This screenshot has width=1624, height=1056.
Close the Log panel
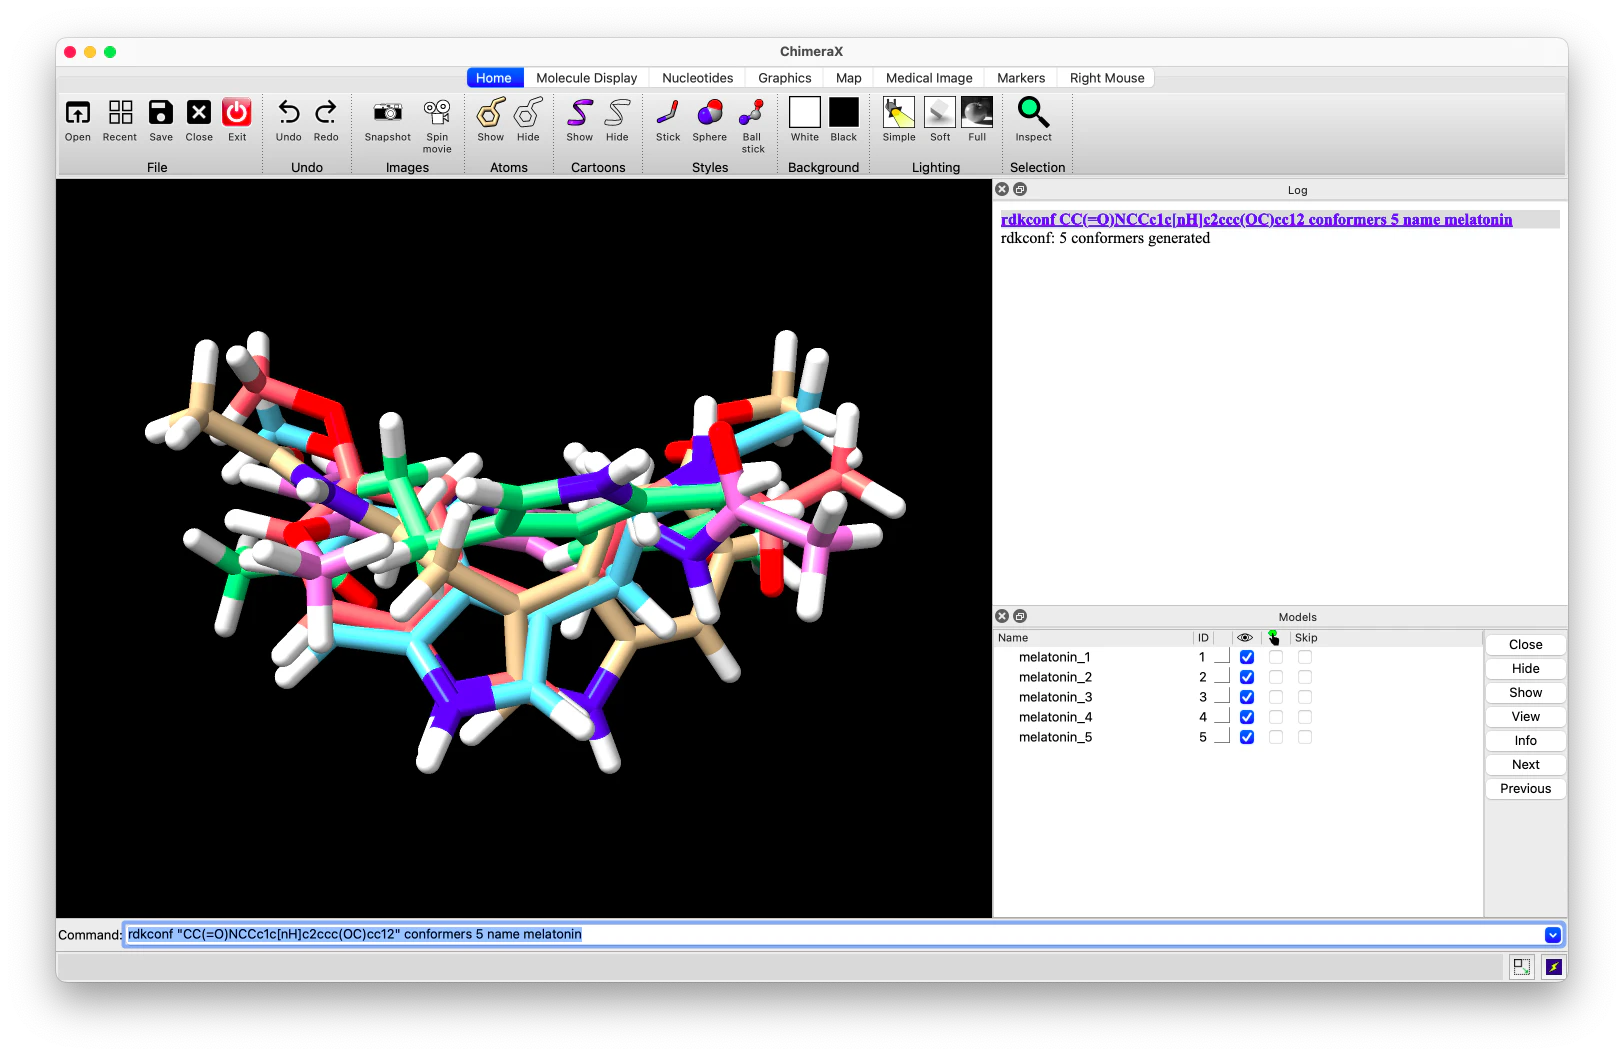click(x=1002, y=189)
